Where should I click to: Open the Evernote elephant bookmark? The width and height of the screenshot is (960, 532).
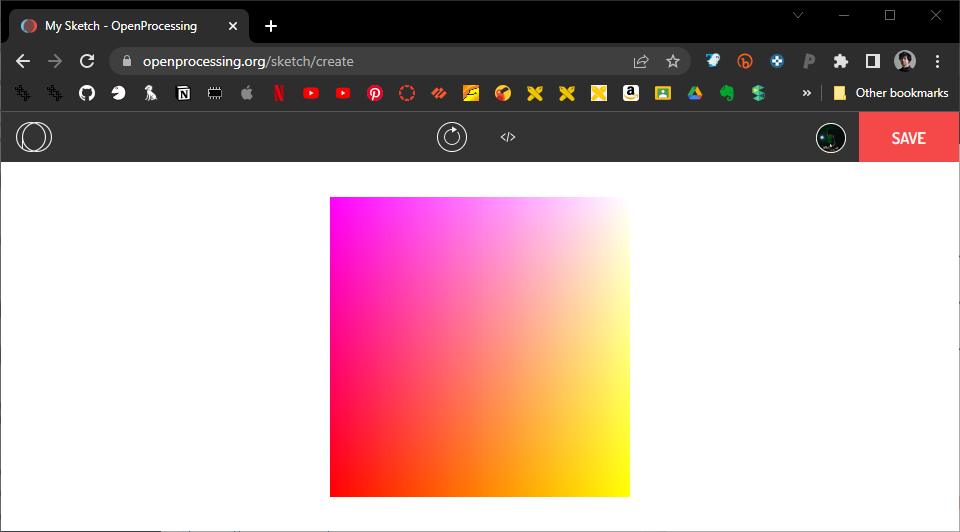[x=727, y=93]
